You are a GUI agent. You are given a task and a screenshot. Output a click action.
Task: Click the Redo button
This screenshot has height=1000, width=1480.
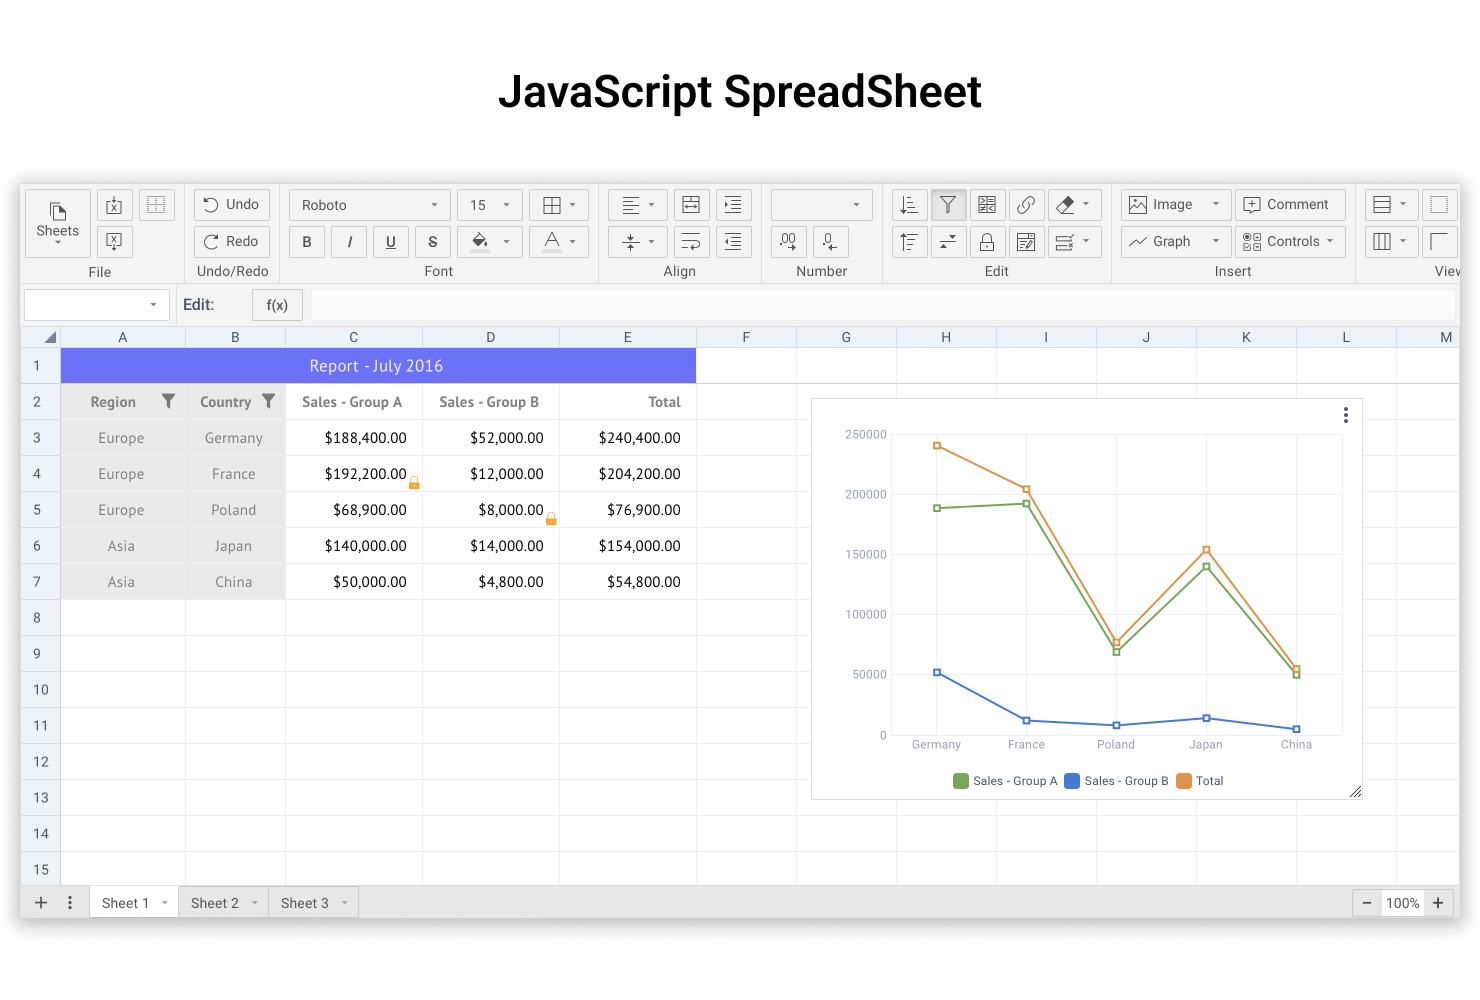(x=232, y=241)
